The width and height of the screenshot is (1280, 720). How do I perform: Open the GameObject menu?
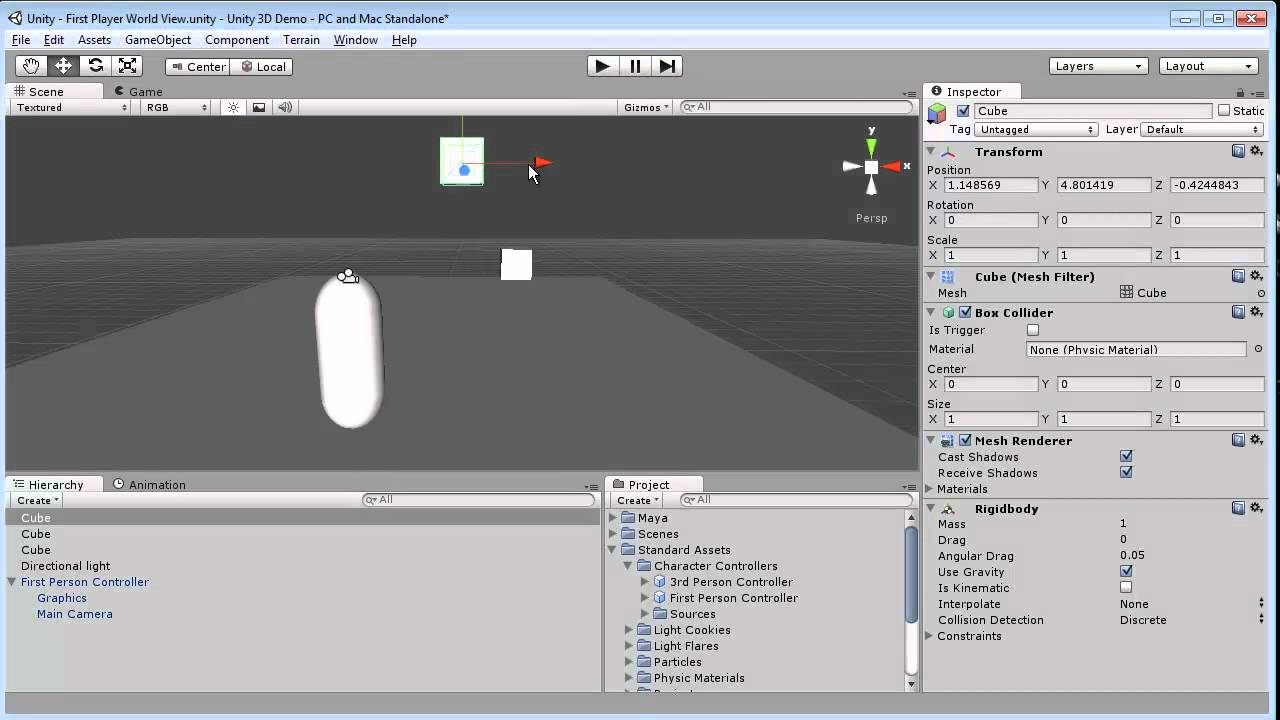click(x=157, y=40)
